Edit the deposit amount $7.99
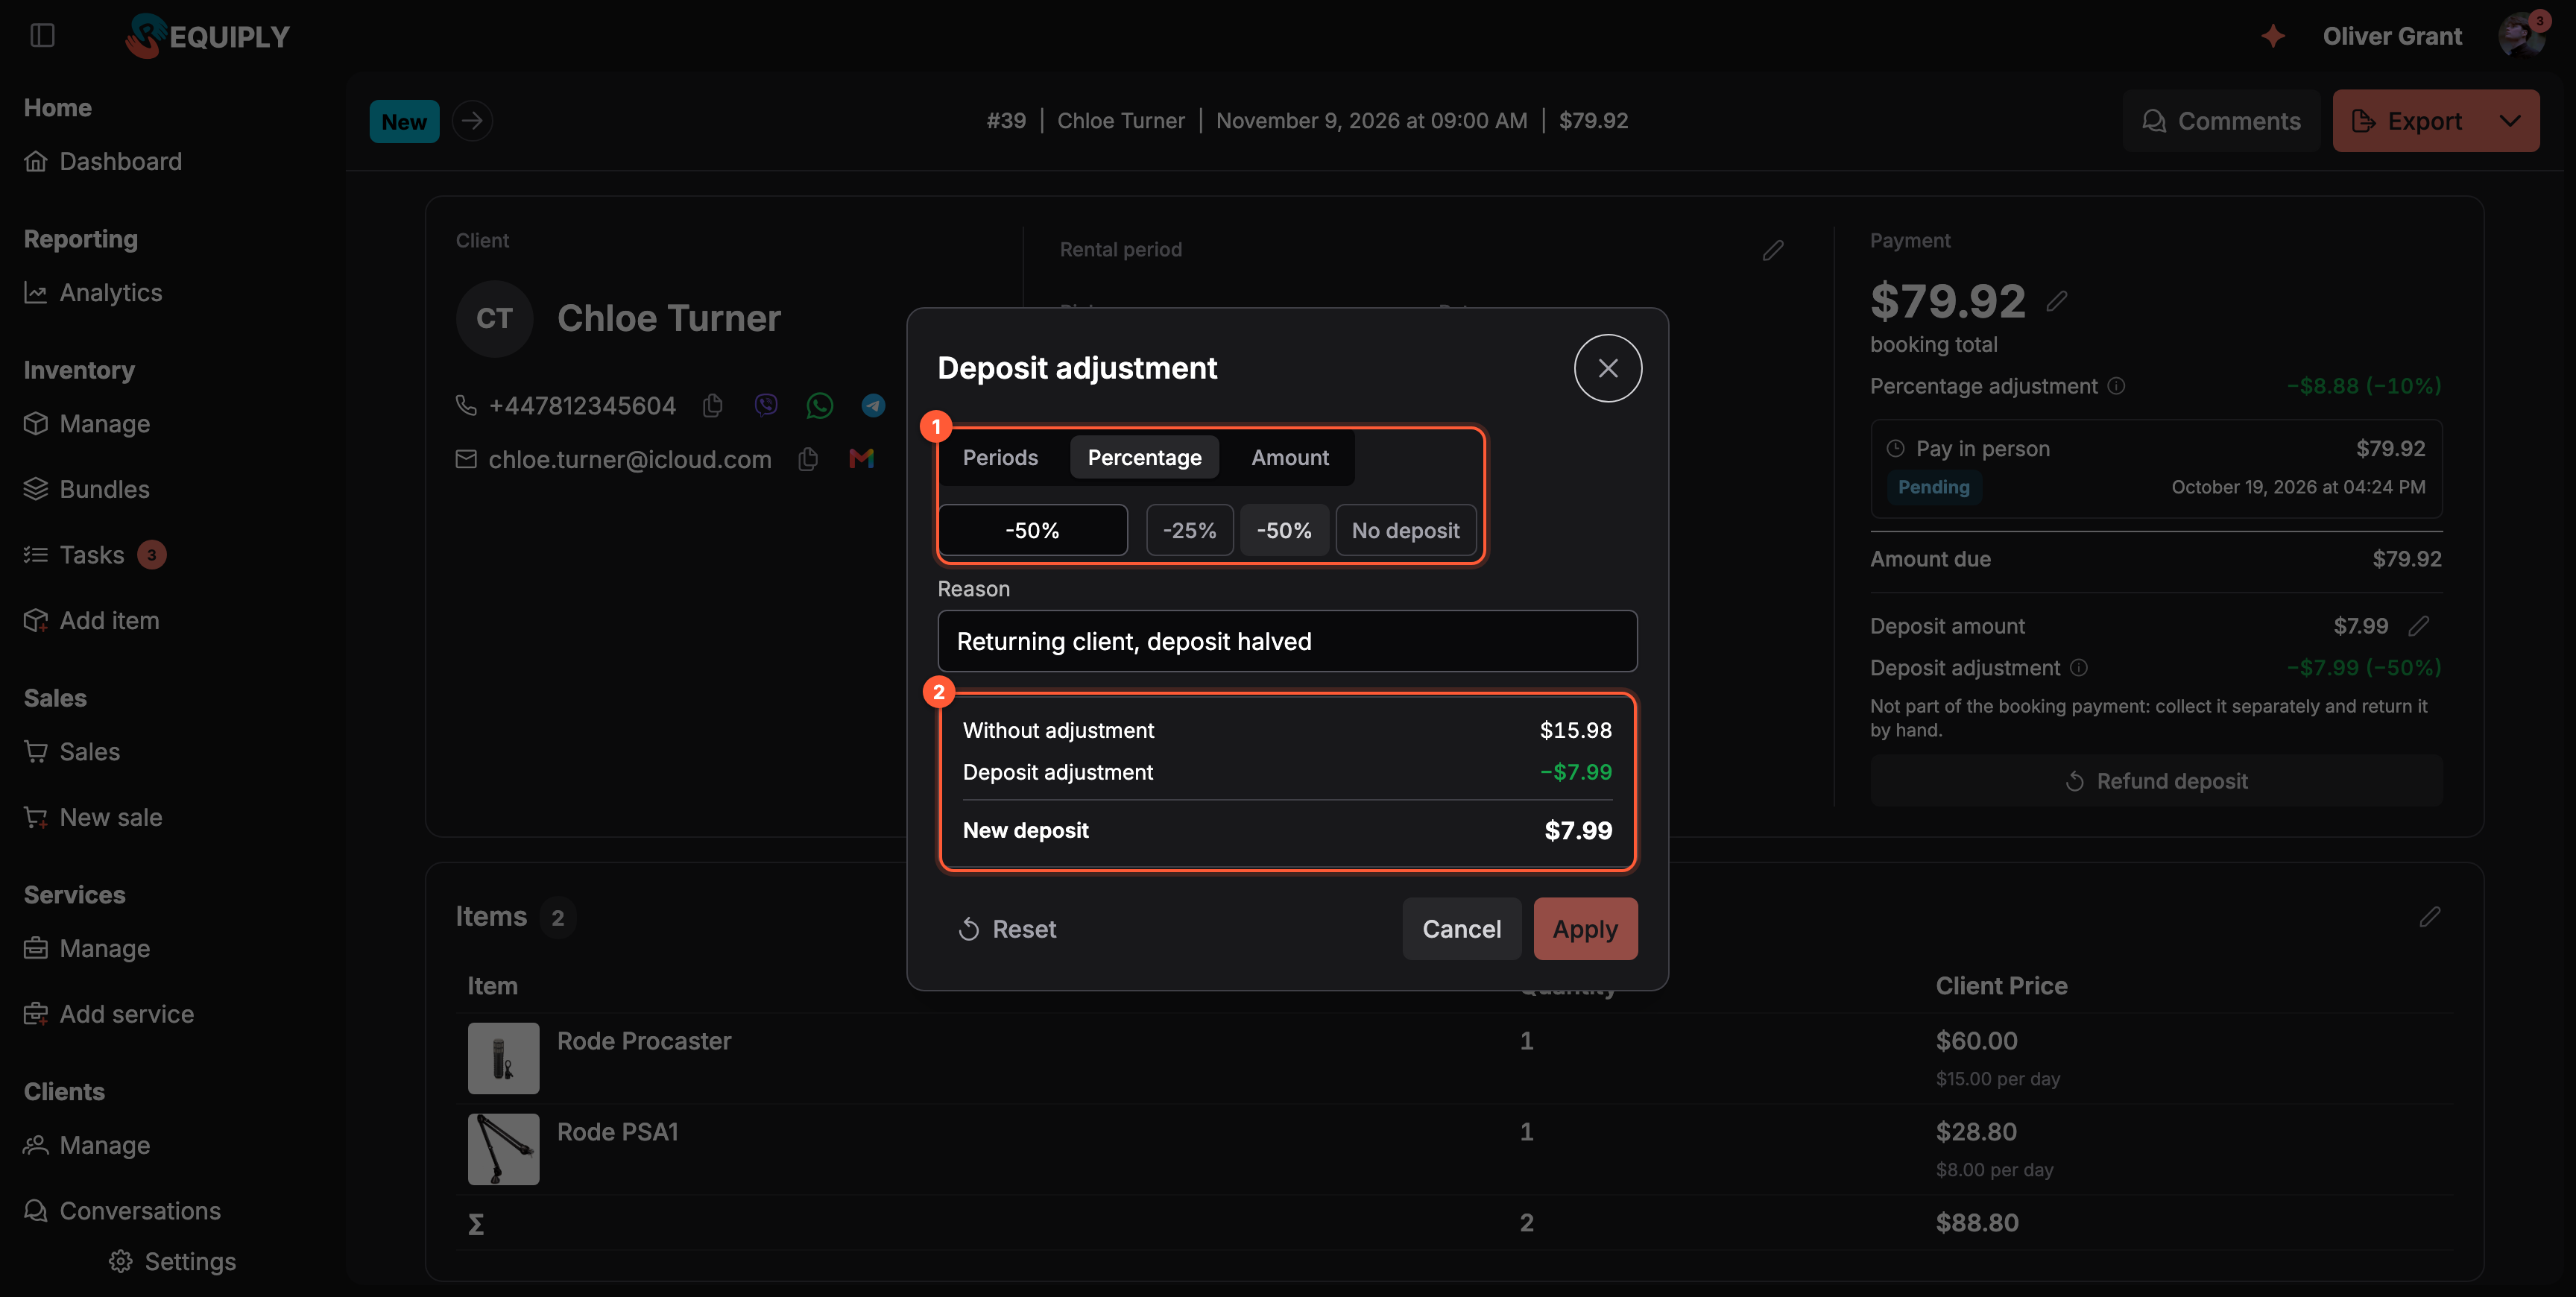 pyautogui.click(x=2418, y=626)
